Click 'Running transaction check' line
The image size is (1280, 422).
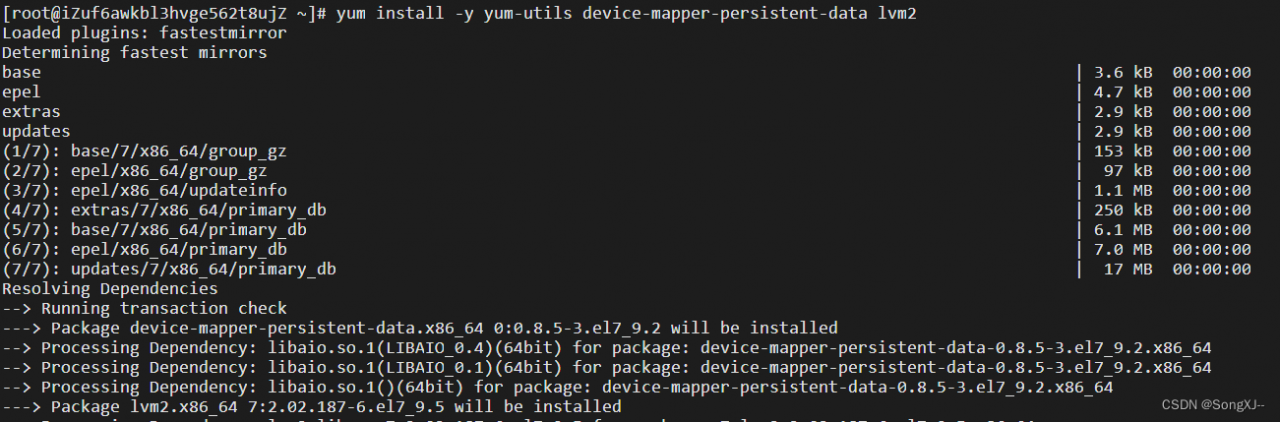pyautogui.click(x=145, y=308)
